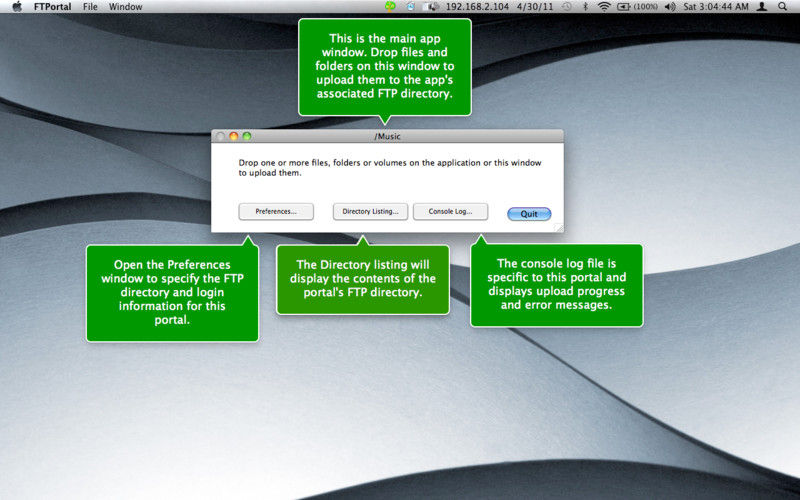Zoom the /Music window with green button
This screenshot has height=500, width=800.
pos(247,136)
